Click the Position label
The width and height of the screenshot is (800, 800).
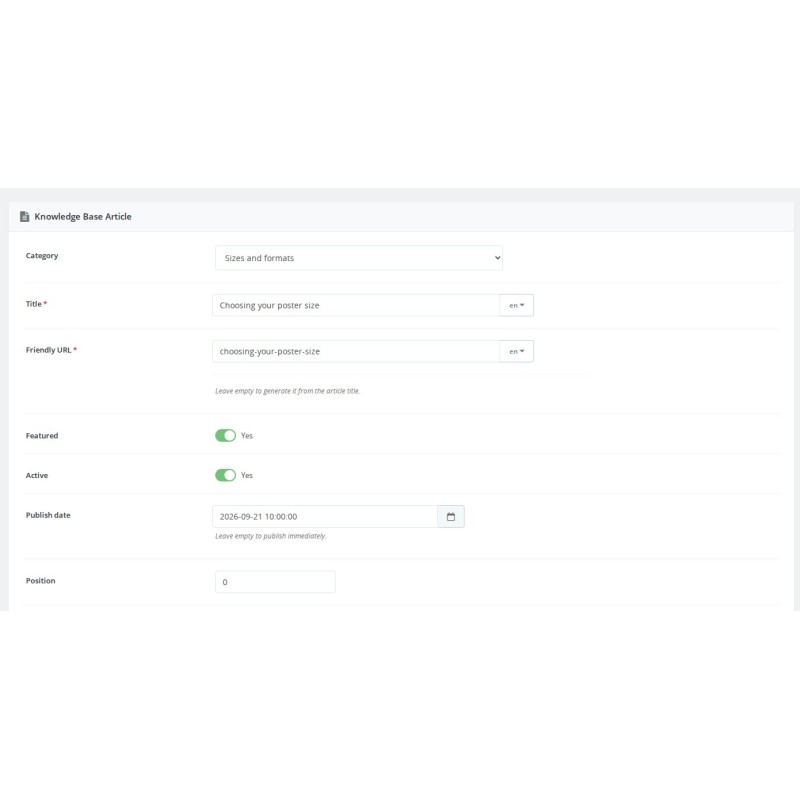point(40,581)
